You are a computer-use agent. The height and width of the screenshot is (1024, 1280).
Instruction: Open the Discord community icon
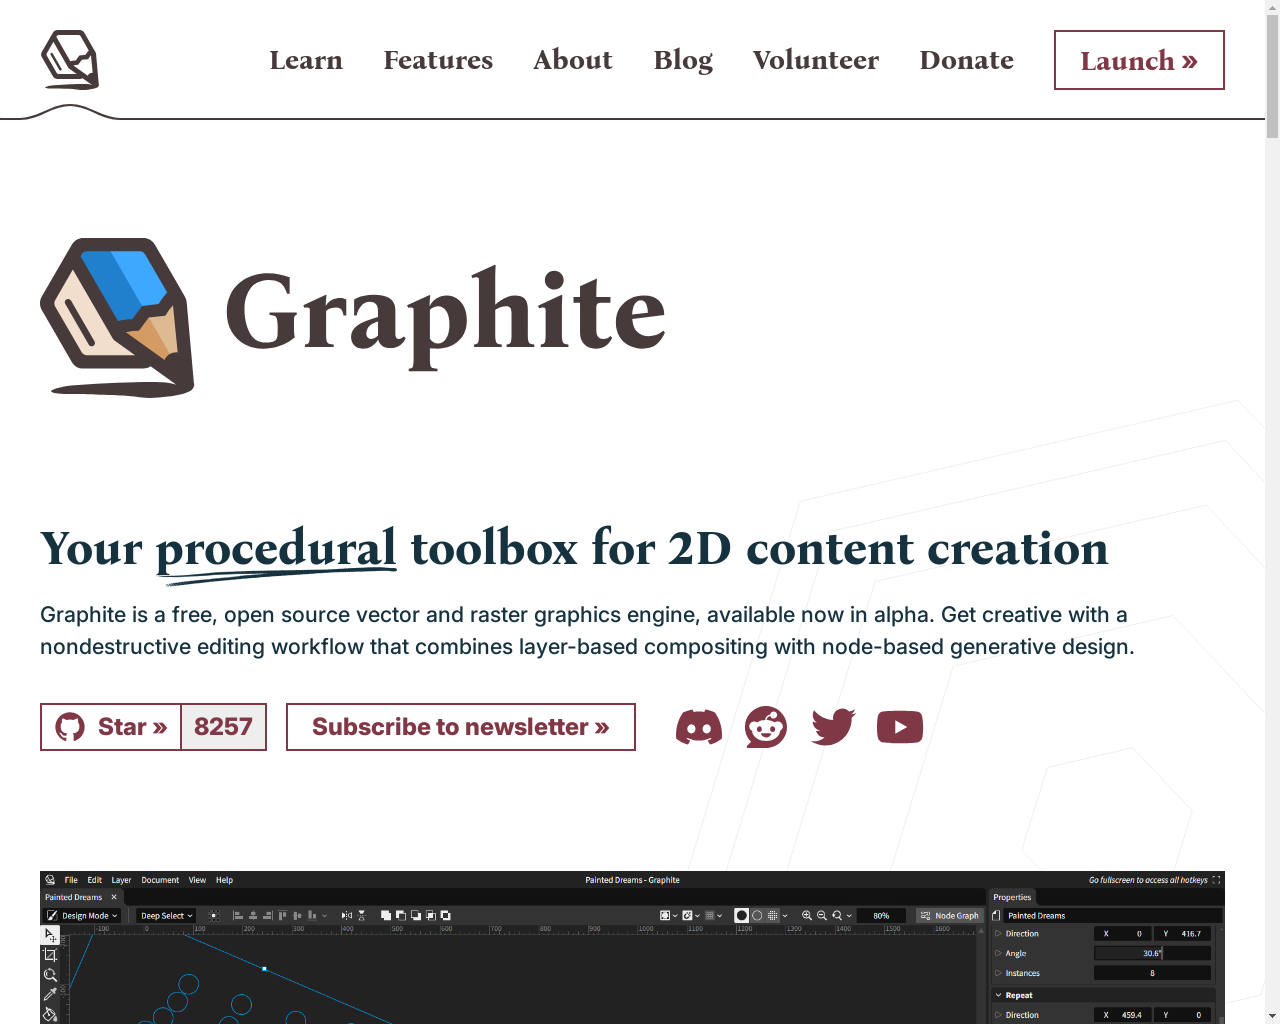699,727
